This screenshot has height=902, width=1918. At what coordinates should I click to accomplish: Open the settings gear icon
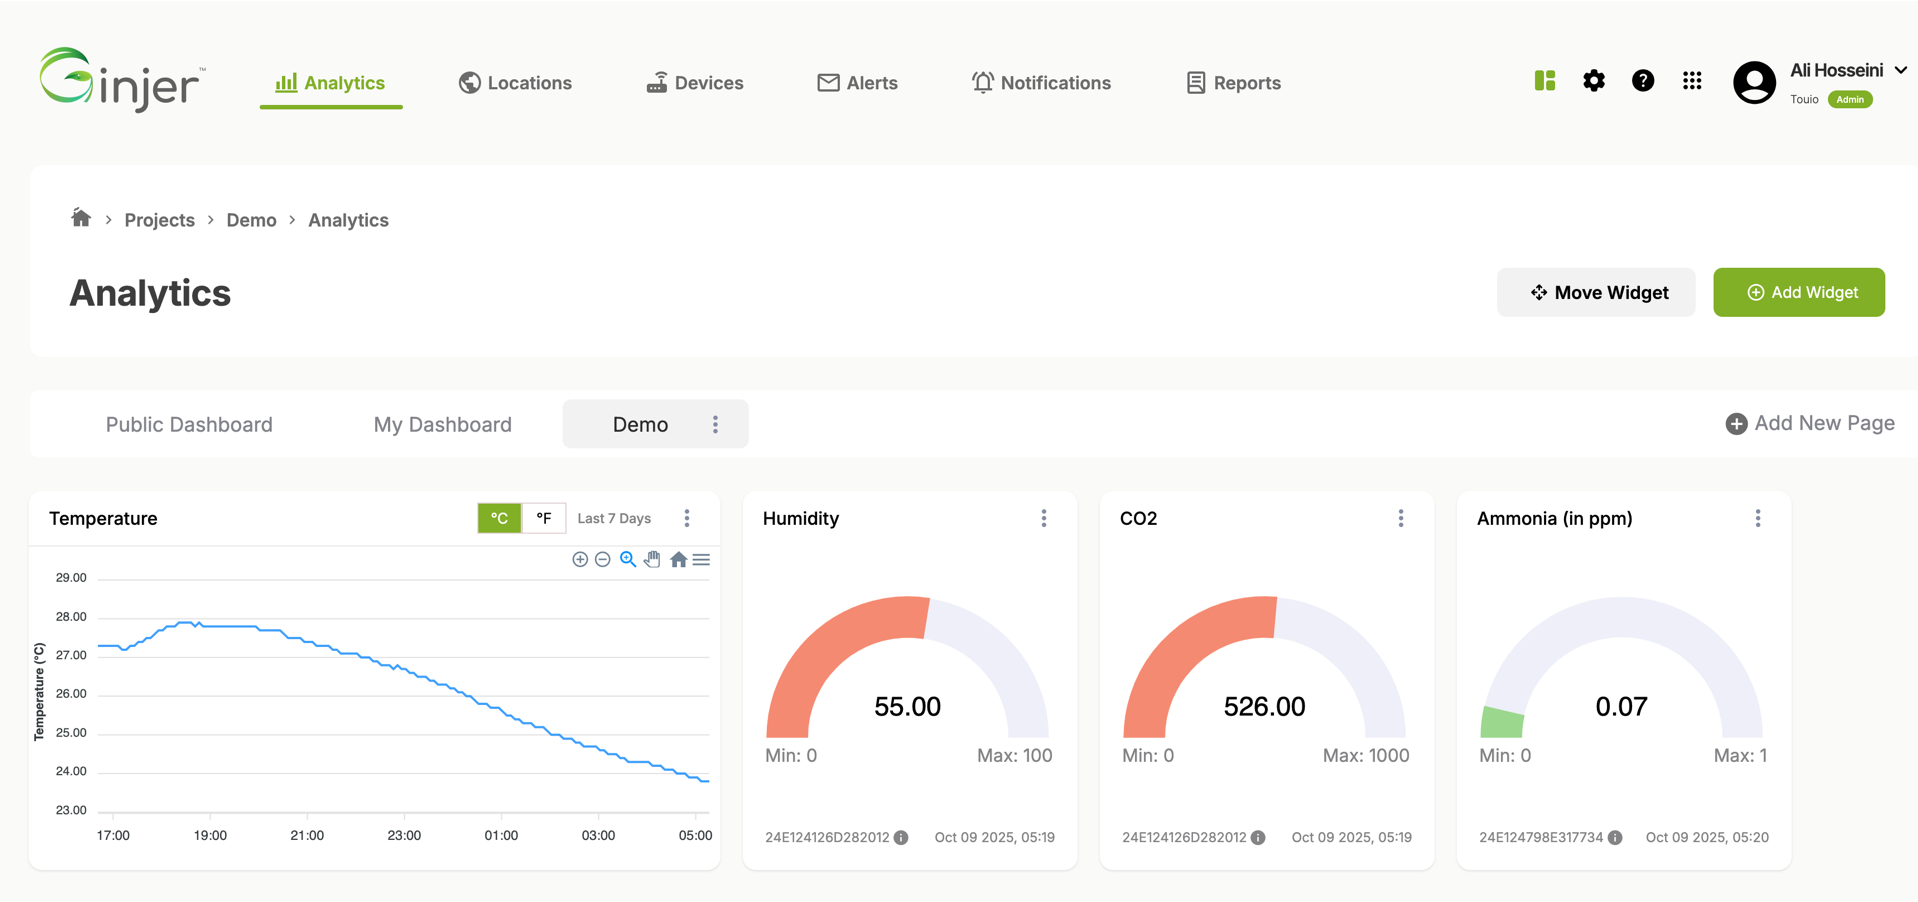pos(1593,81)
